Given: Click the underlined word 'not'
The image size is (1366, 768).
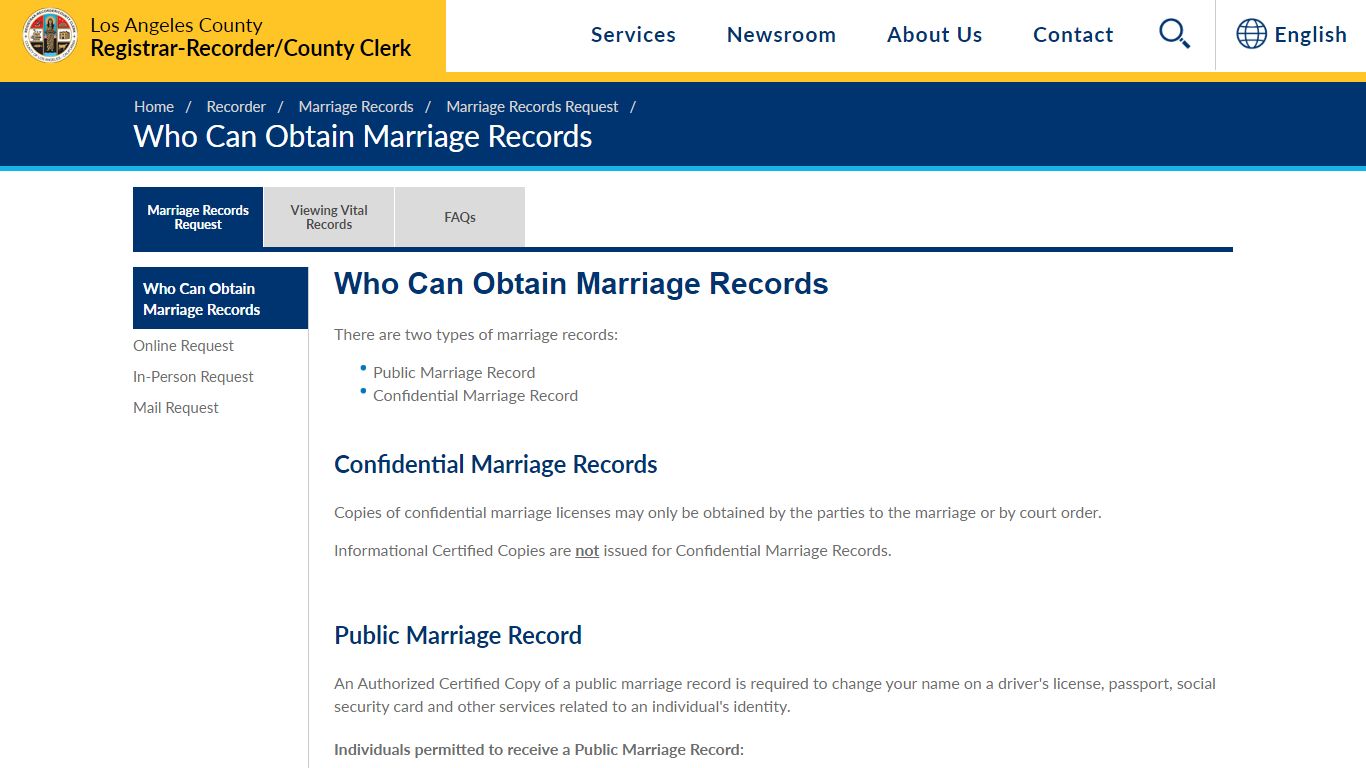Looking at the screenshot, I should [587, 551].
